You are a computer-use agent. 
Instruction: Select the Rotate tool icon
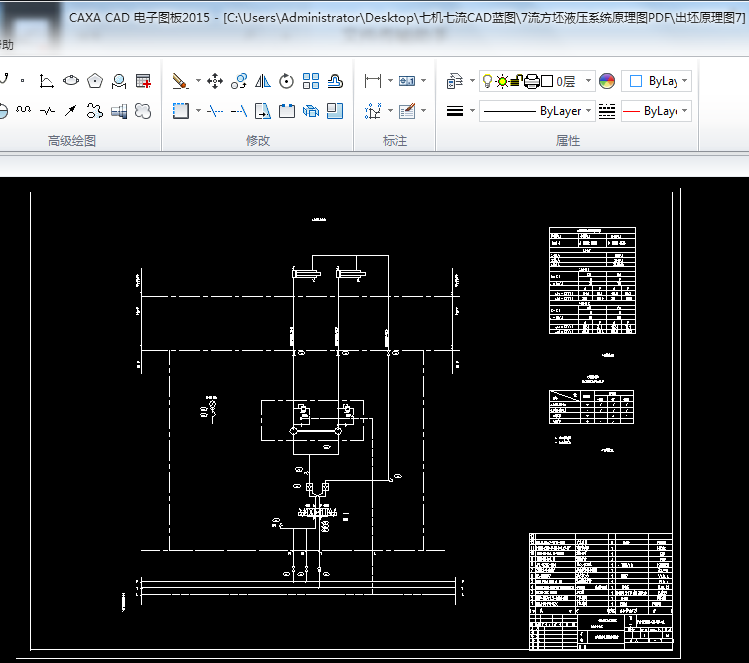[x=287, y=81]
